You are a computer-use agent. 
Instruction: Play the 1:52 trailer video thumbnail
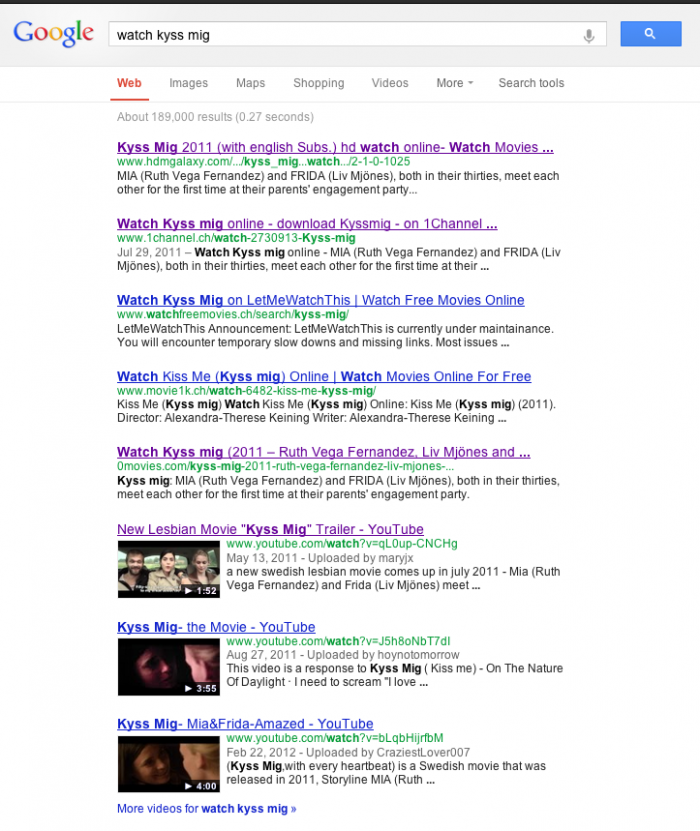pyautogui.click(x=169, y=569)
